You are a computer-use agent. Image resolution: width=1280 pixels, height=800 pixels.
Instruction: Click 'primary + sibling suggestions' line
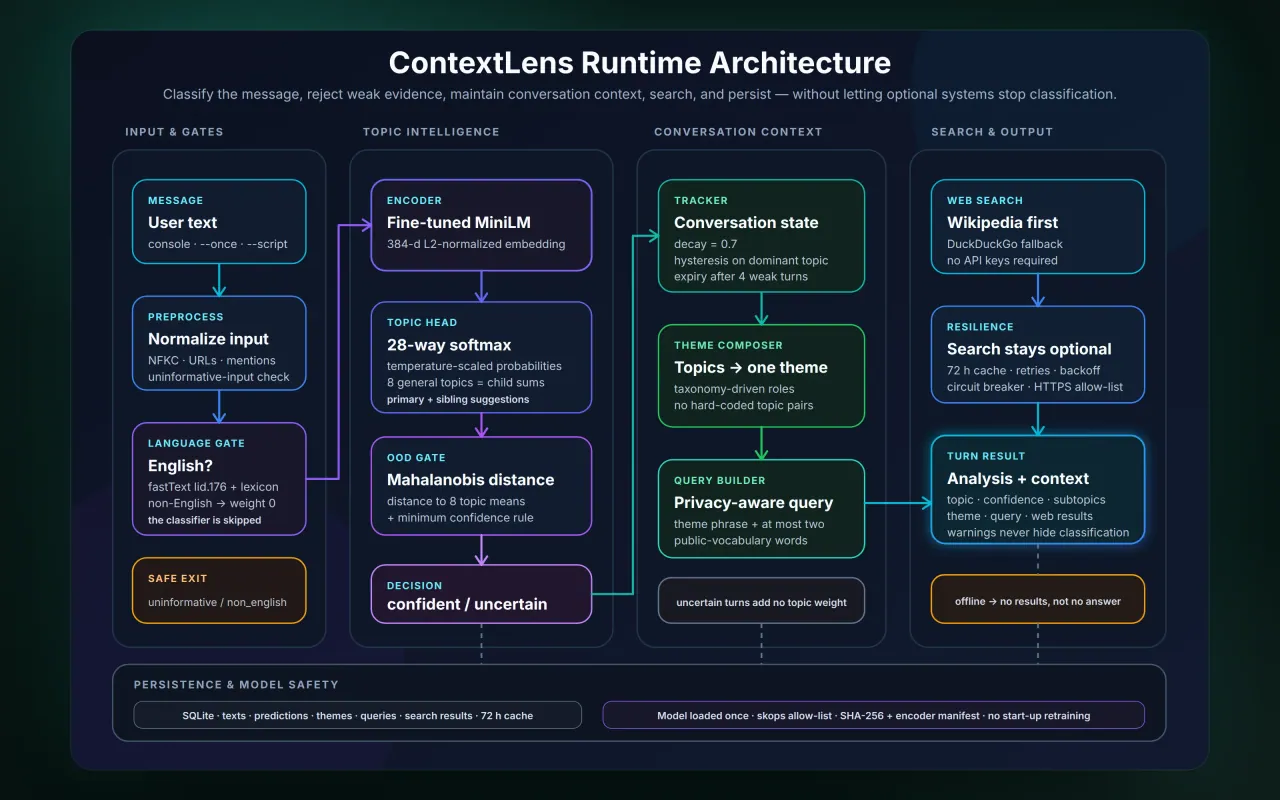pyautogui.click(x=458, y=400)
